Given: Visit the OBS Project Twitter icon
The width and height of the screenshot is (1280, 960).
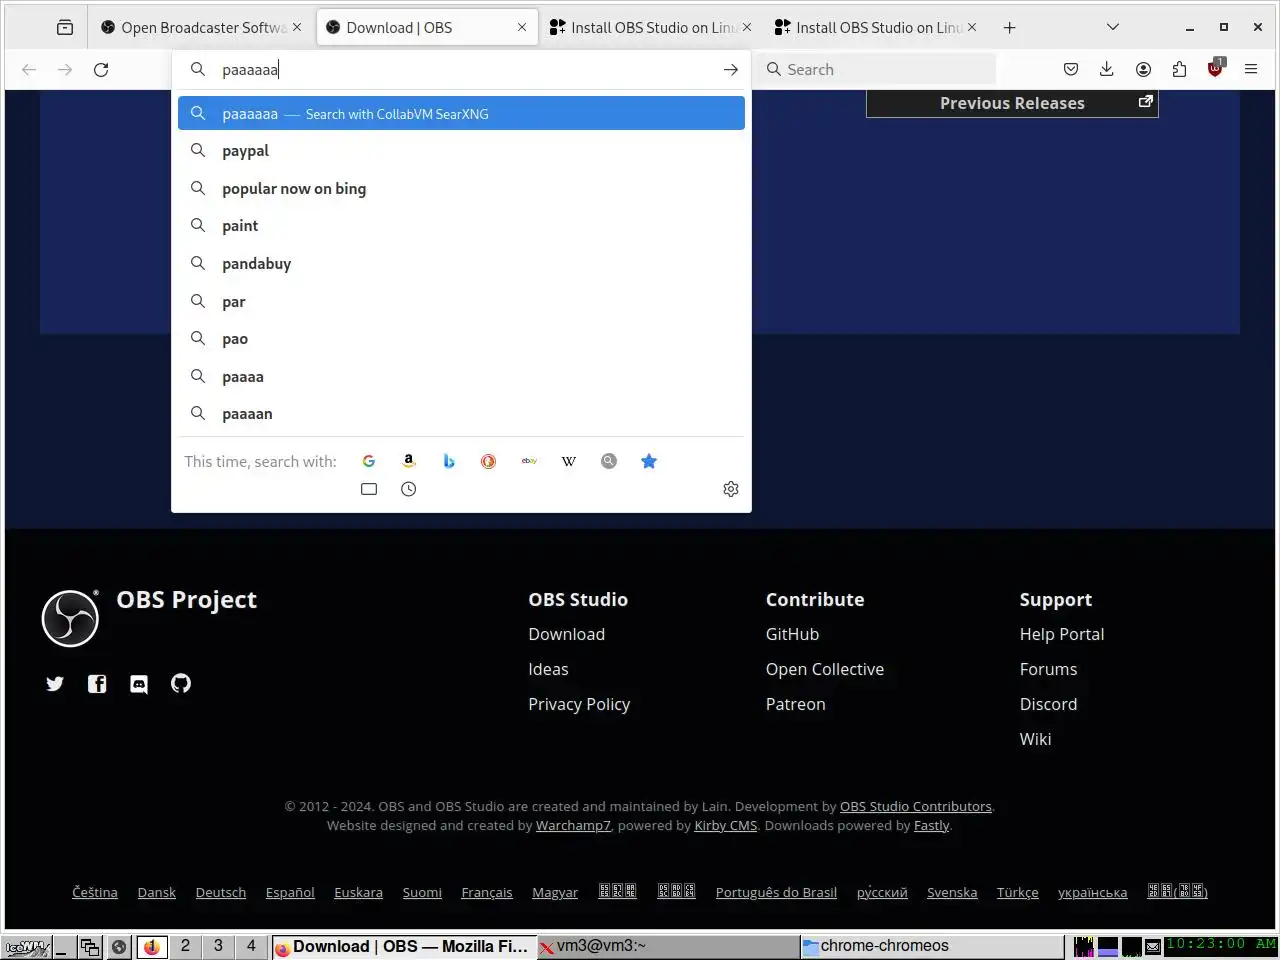Looking at the screenshot, I should [55, 684].
